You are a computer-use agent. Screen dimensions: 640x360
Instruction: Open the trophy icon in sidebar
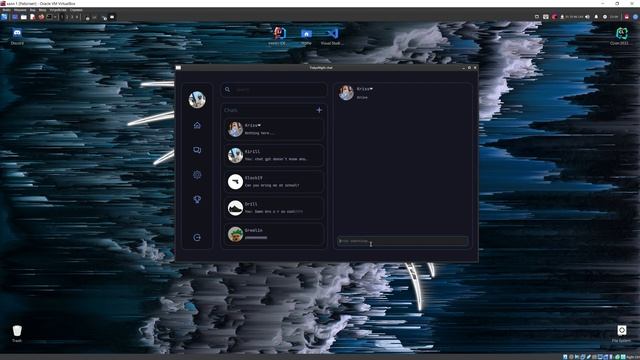[x=197, y=199]
